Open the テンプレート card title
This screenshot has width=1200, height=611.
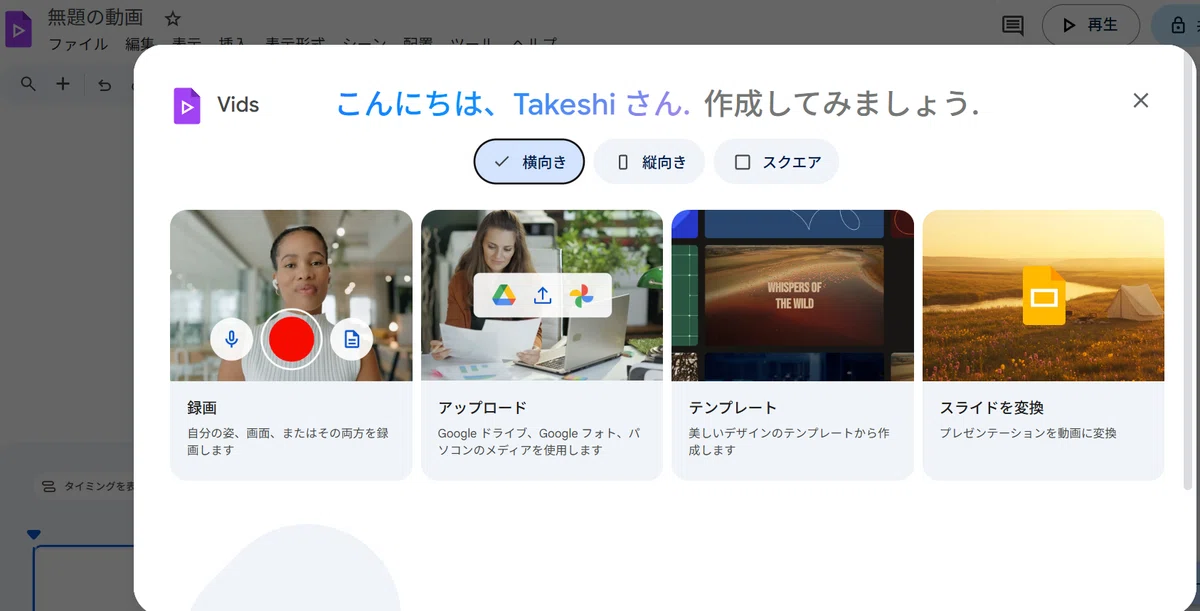733,408
